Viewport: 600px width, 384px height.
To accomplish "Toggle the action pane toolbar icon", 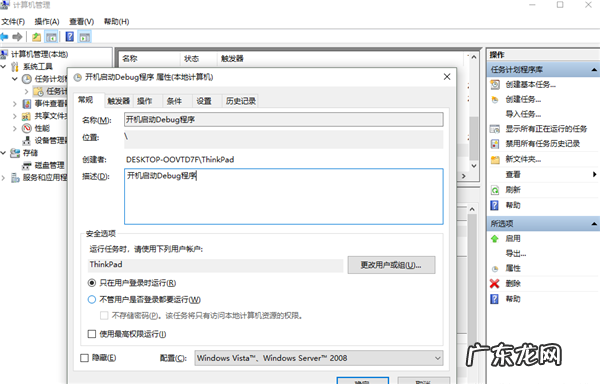I will pyautogui.click(x=85, y=37).
